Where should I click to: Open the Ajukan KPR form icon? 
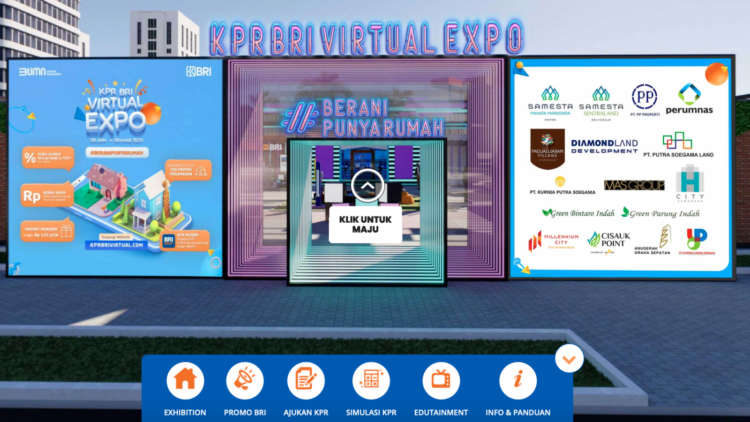pos(306,381)
